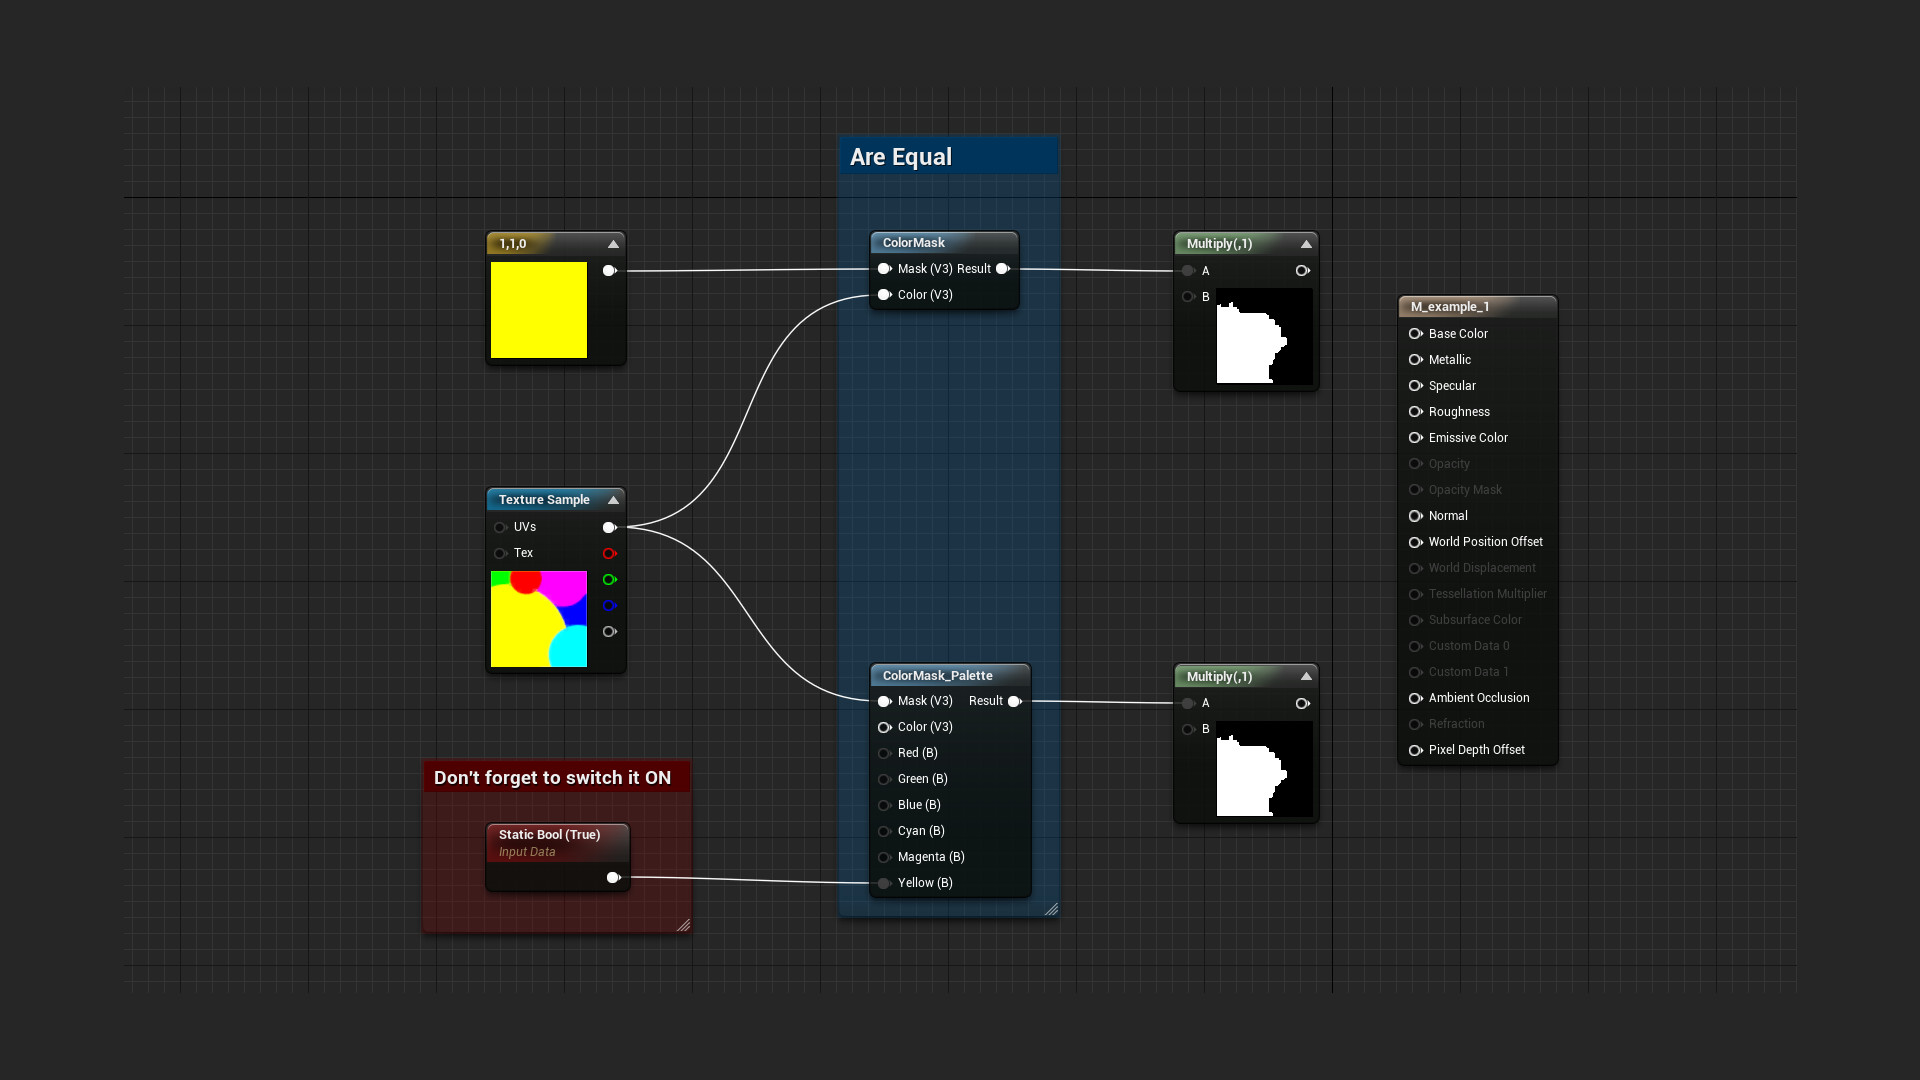This screenshot has width=1920, height=1080.
Task: Select the Cyan (B) boolean input on ColorMask_Palette
Action: coord(884,831)
